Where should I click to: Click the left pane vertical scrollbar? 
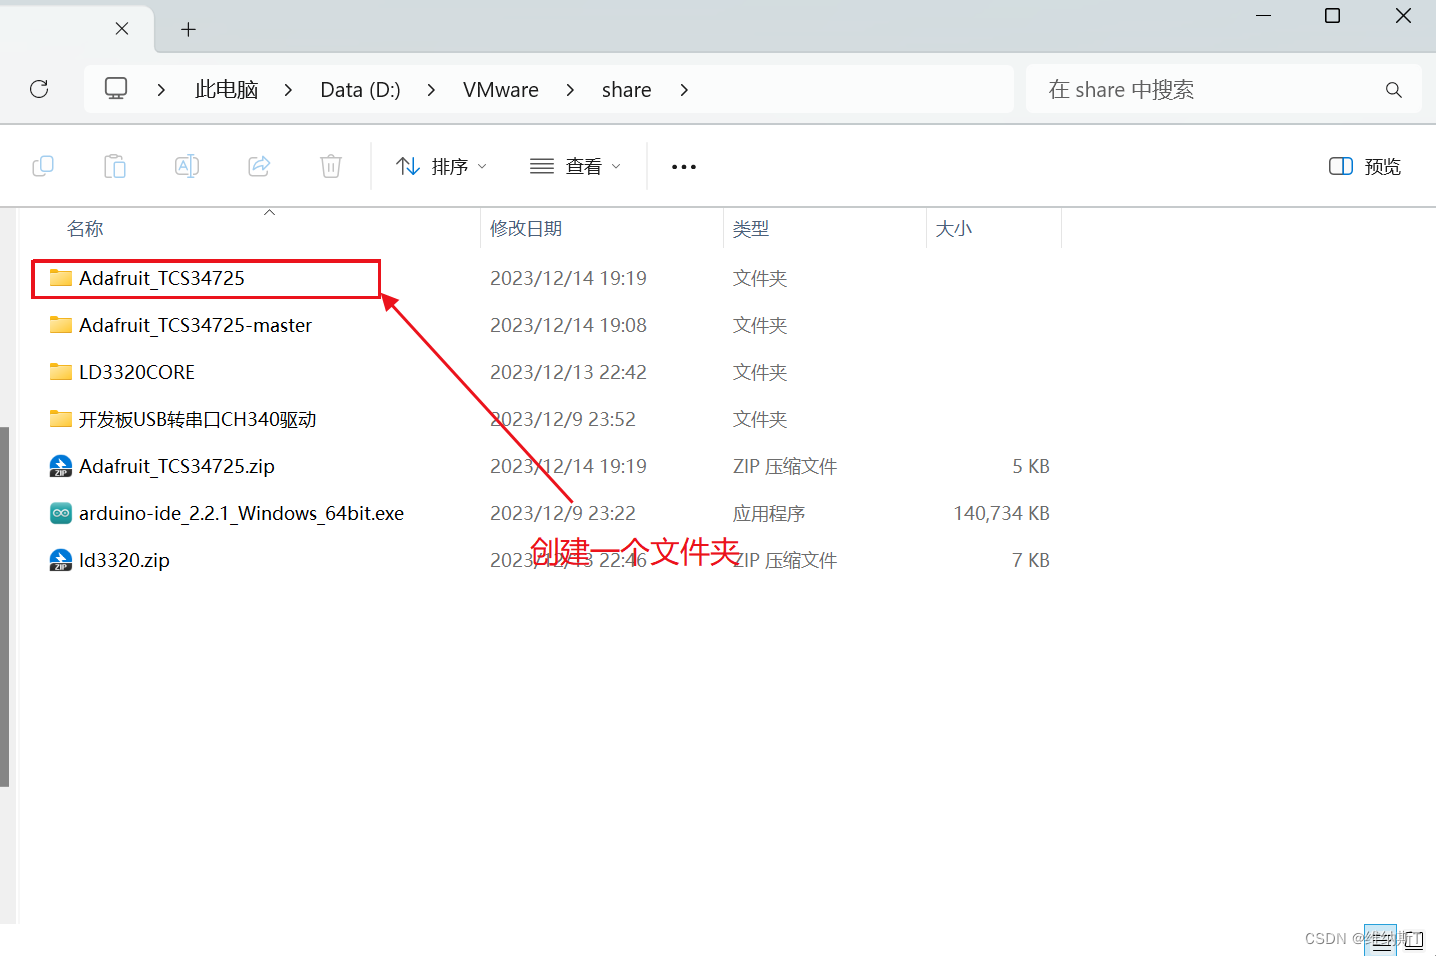[x=5, y=606]
